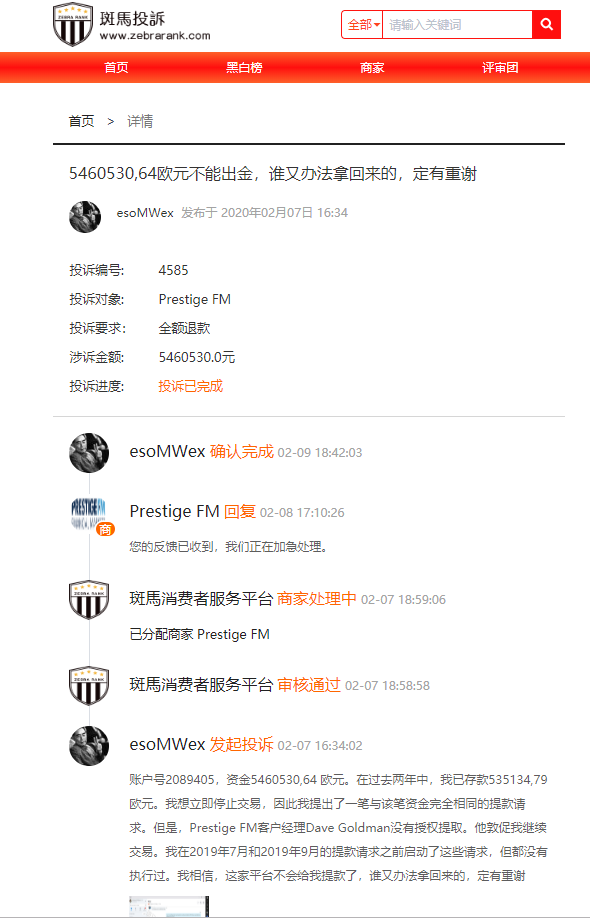
Task: Click the red search magnifier button
Action: click(547, 25)
